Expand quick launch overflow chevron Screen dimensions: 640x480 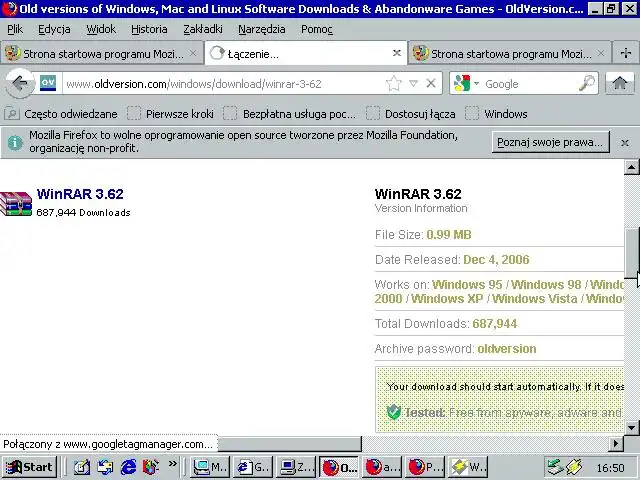click(x=173, y=463)
